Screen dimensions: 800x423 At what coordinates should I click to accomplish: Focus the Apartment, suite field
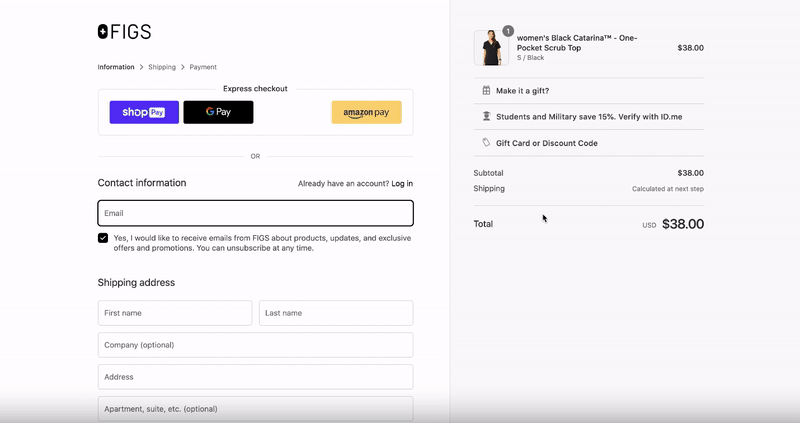click(255, 409)
